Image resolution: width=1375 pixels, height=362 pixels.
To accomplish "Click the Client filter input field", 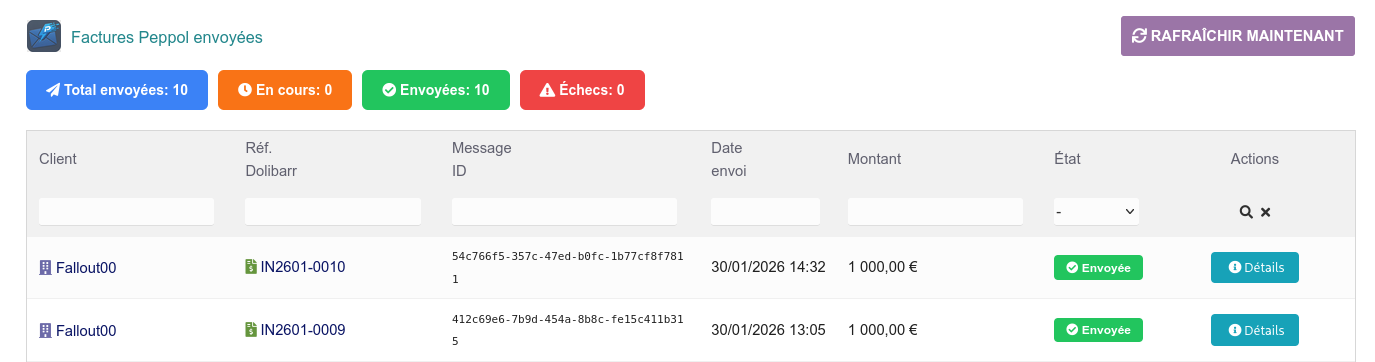I will (x=126, y=211).
